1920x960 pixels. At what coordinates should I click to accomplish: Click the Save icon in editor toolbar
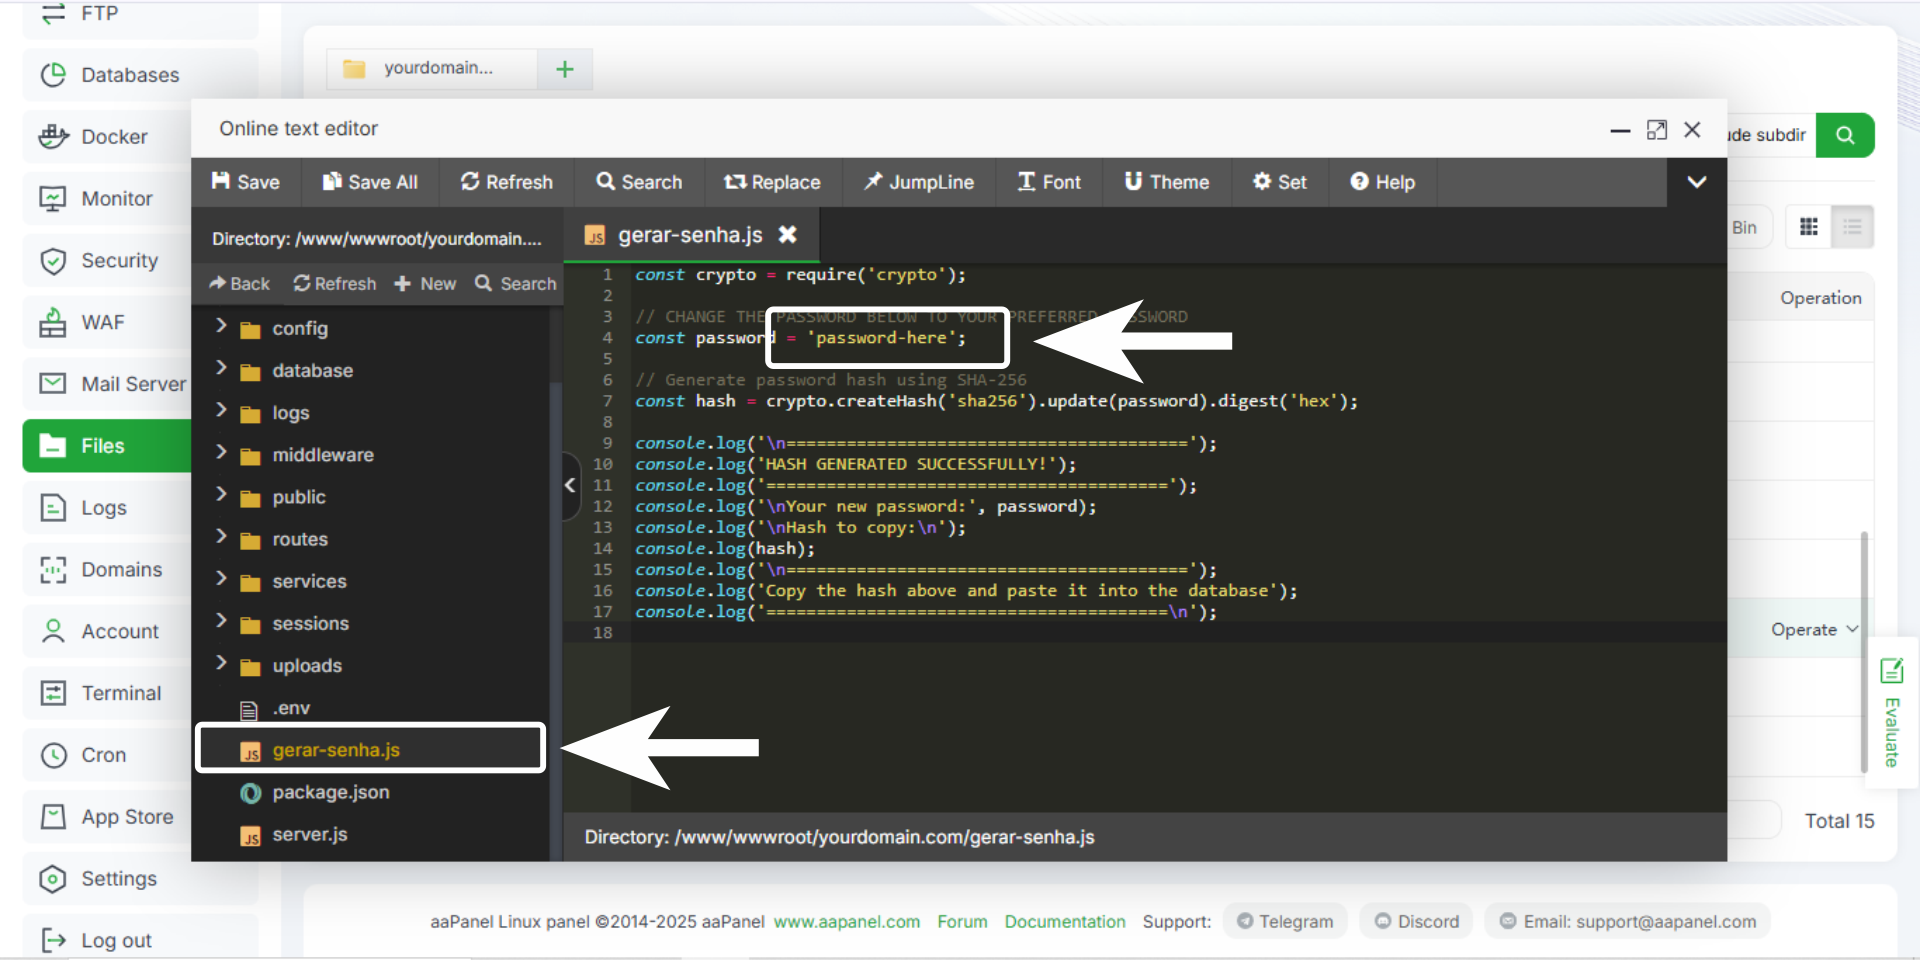[x=222, y=182]
